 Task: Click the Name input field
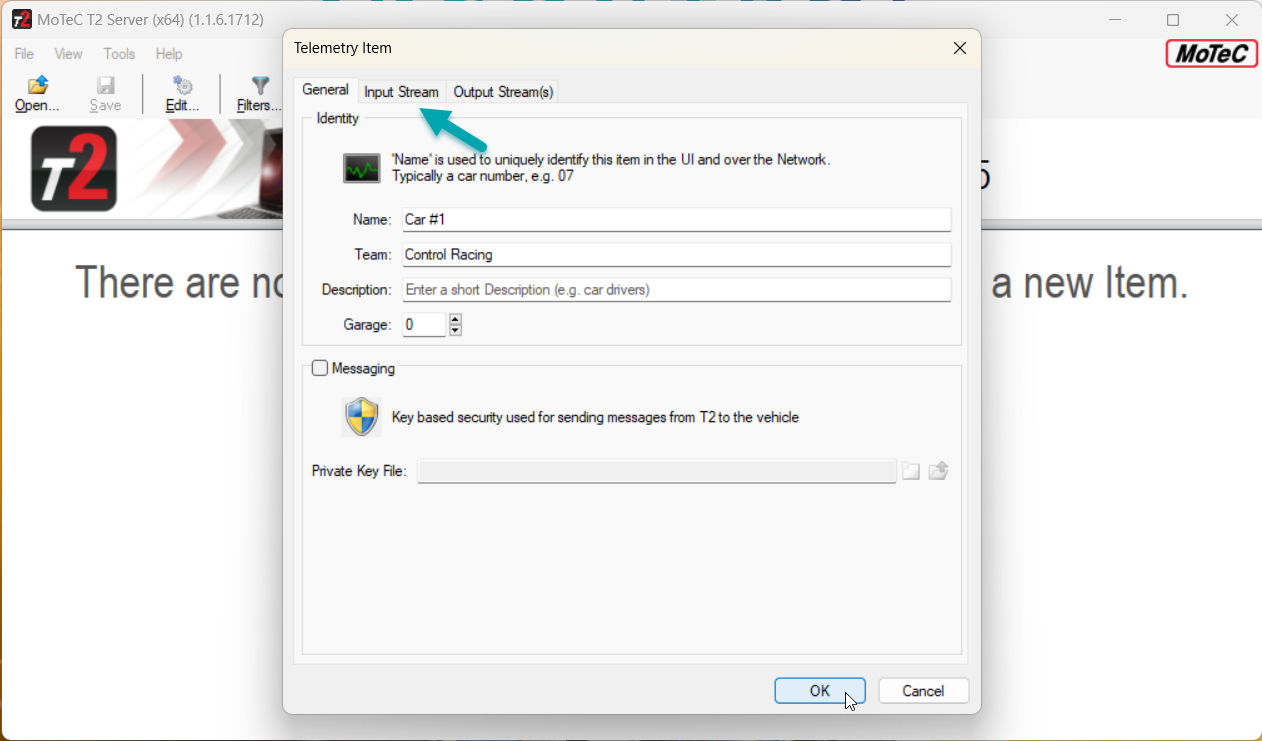tap(676, 219)
